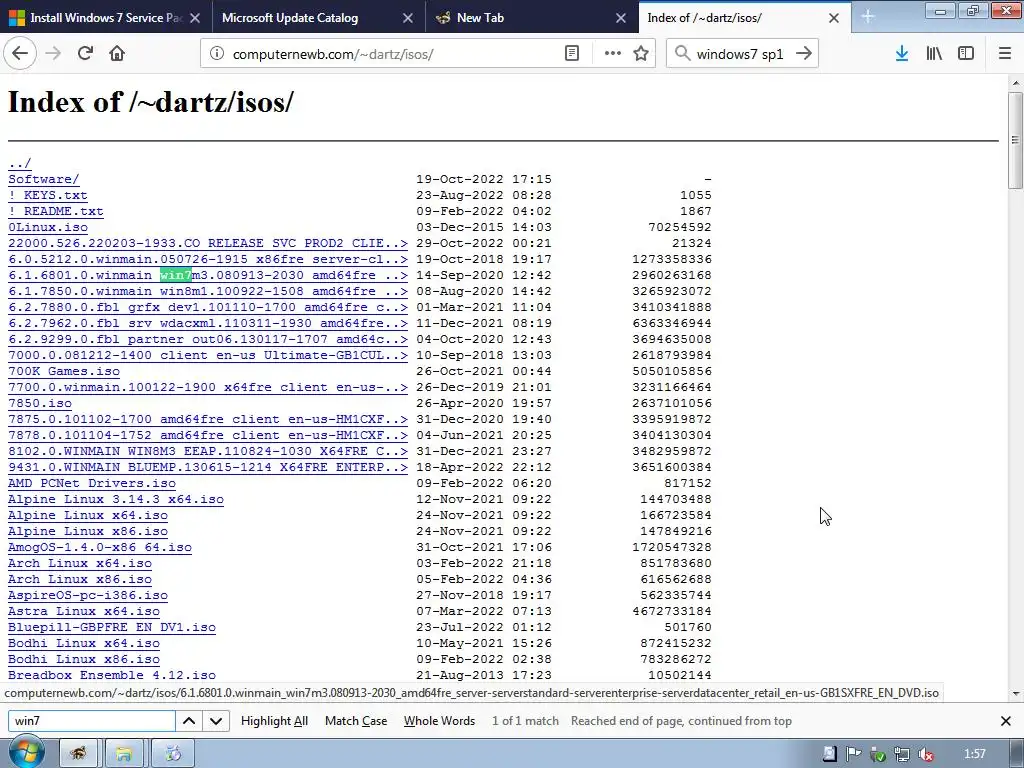The width and height of the screenshot is (1024, 768).
Task: Open a new tab with the plus button
Action: [x=867, y=17]
